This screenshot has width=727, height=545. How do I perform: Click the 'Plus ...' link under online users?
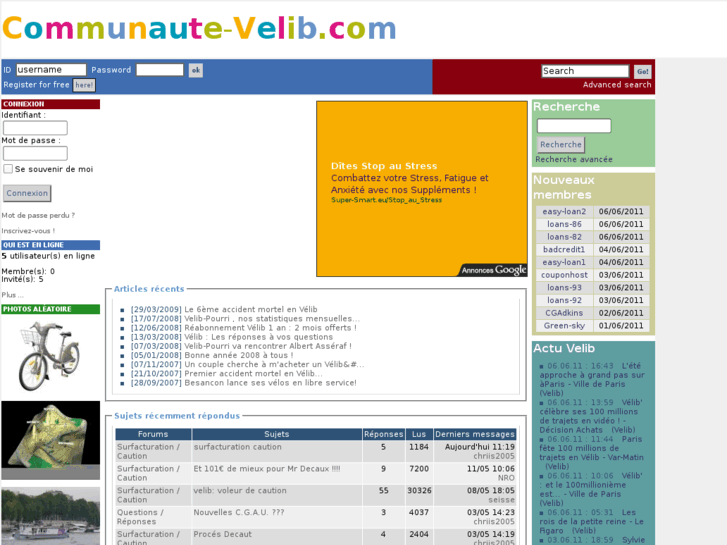coord(13,295)
